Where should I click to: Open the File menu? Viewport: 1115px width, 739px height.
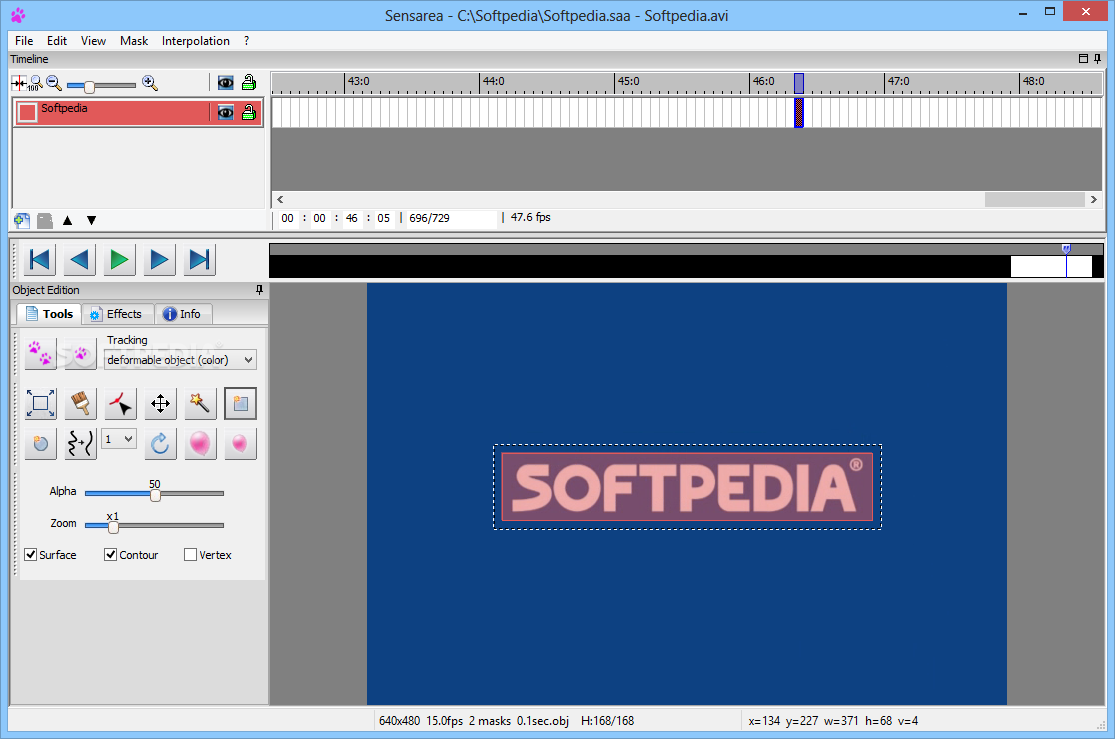pos(24,41)
